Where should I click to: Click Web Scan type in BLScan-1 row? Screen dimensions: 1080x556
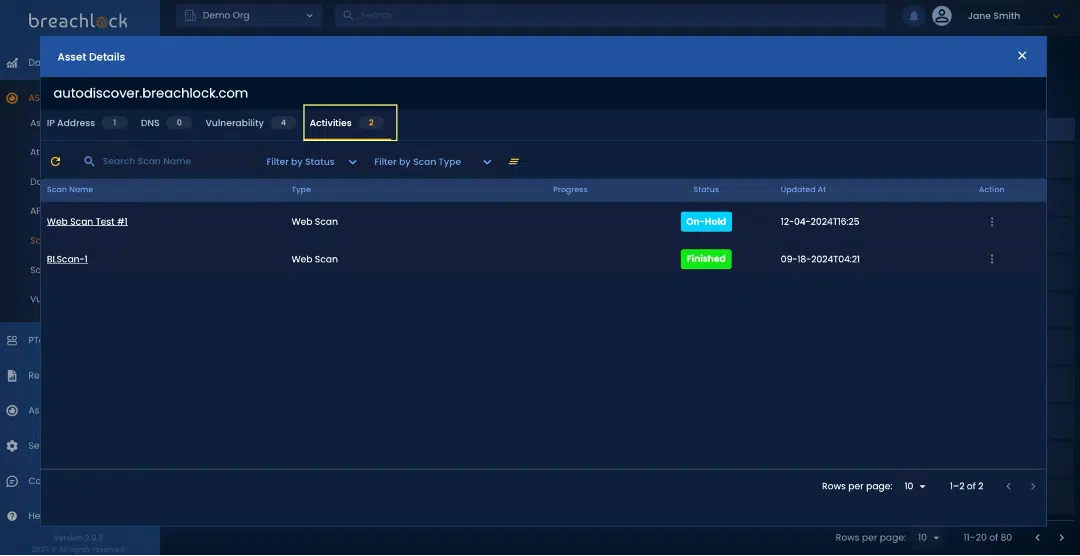[315, 259]
